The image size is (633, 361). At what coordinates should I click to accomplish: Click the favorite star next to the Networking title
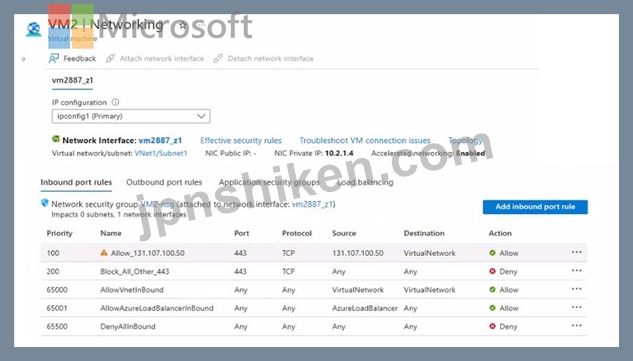(x=183, y=25)
